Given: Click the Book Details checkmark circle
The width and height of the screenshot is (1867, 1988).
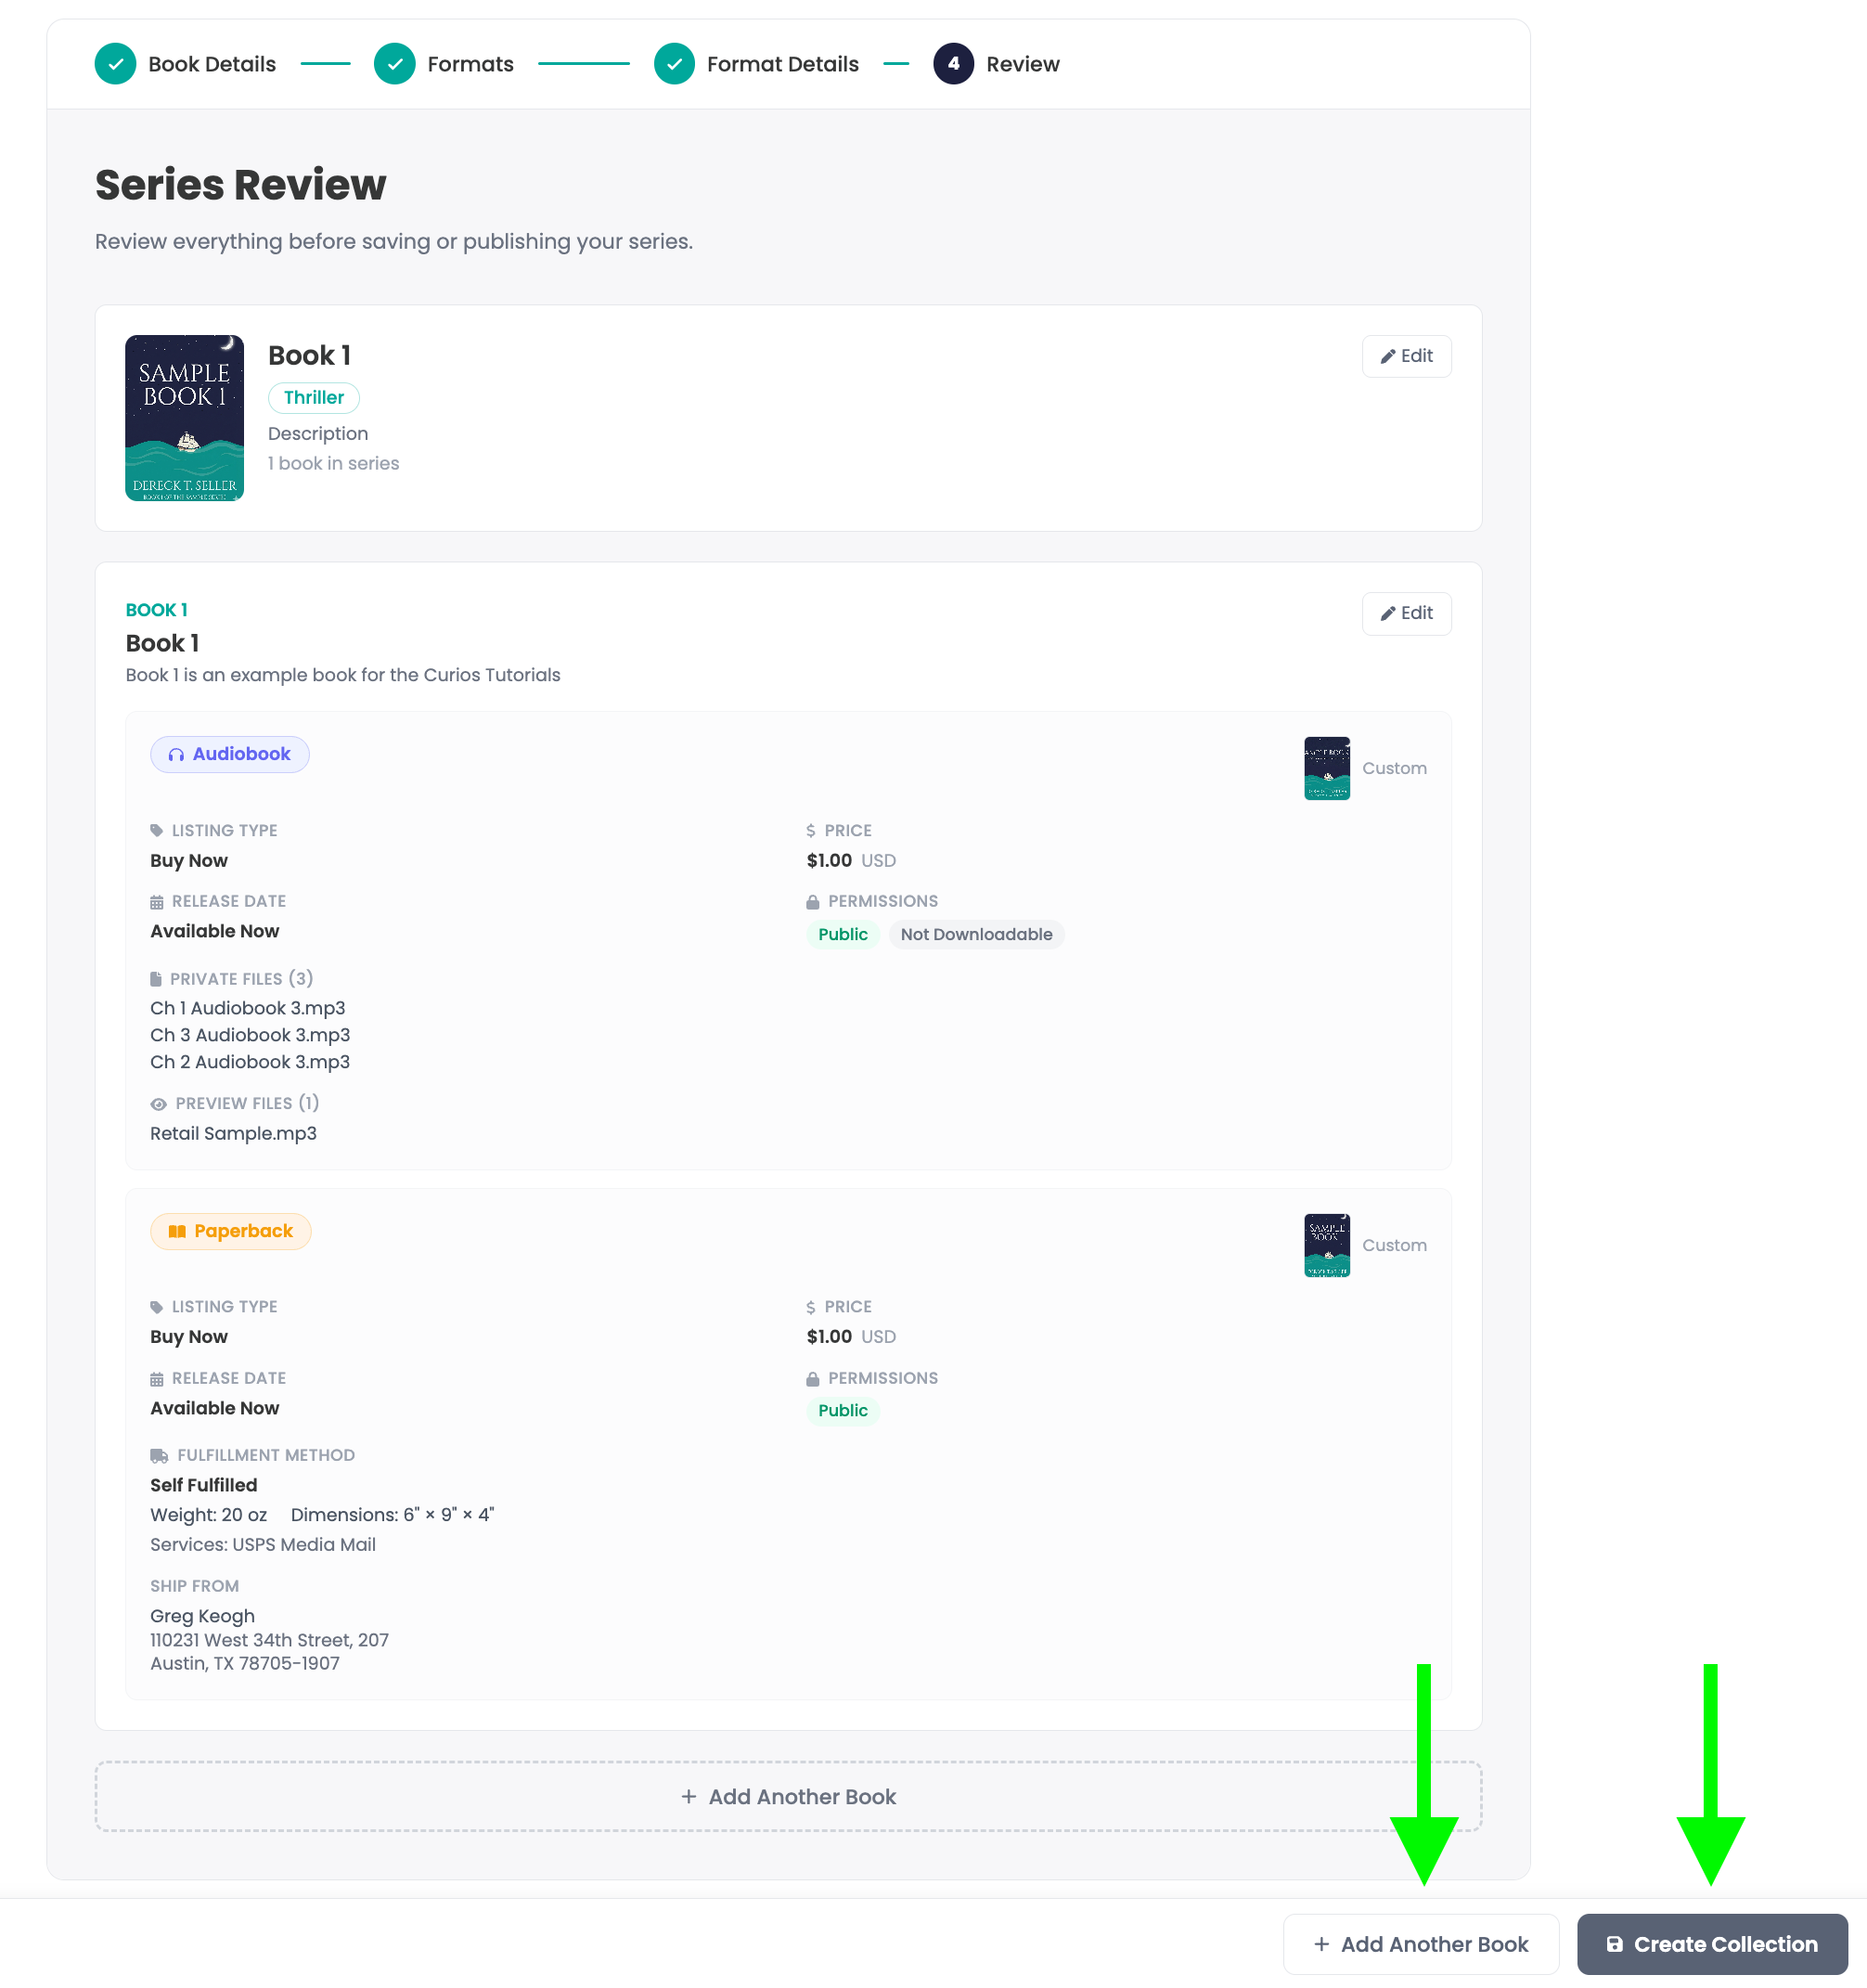Looking at the screenshot, I should click(115, 64).
